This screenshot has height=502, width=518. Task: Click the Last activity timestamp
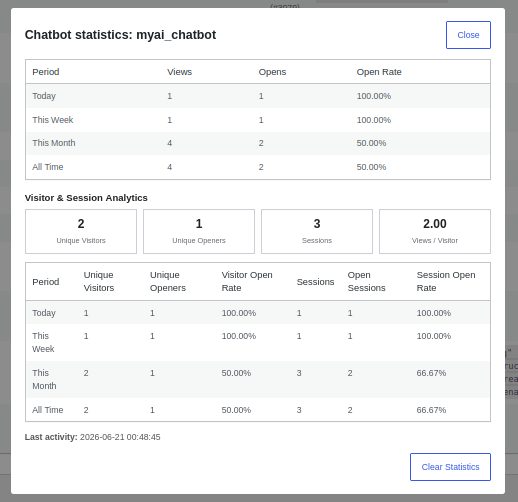click(x=120, y=437)
